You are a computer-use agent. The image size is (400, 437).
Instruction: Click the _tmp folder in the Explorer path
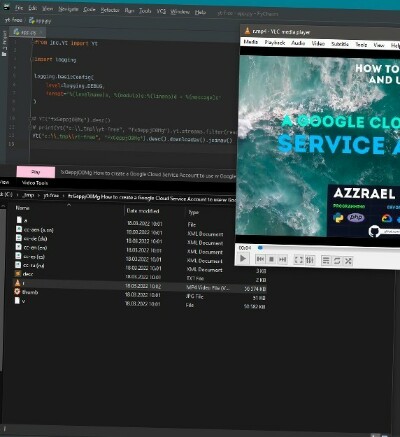pyautogui.click(x=28, y=195)
